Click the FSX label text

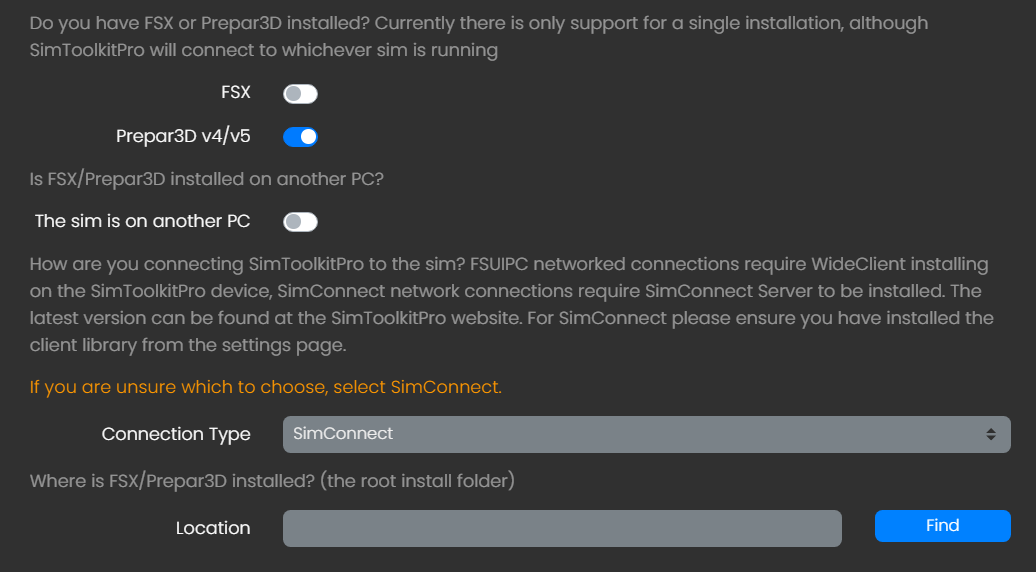click(x=236, y=93)
